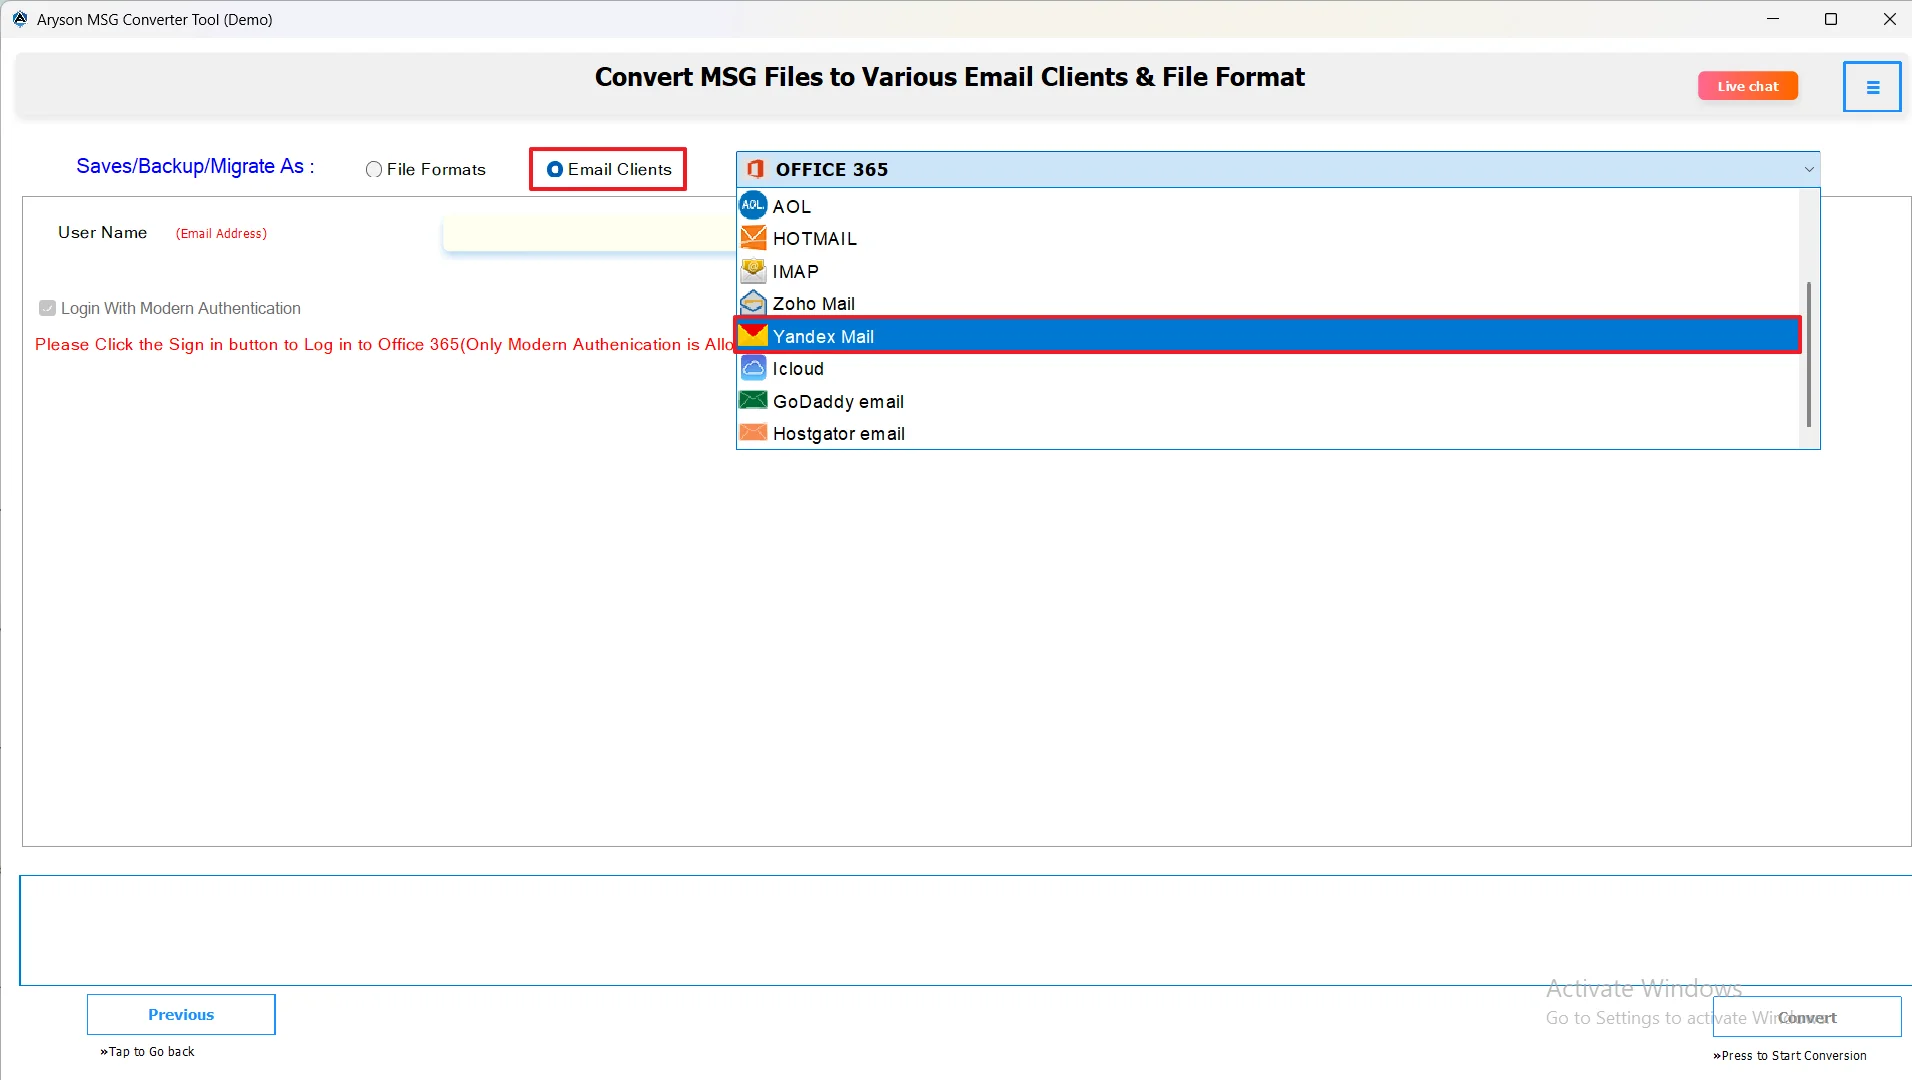Start conversion with the Convert button

[1806, 1017]
